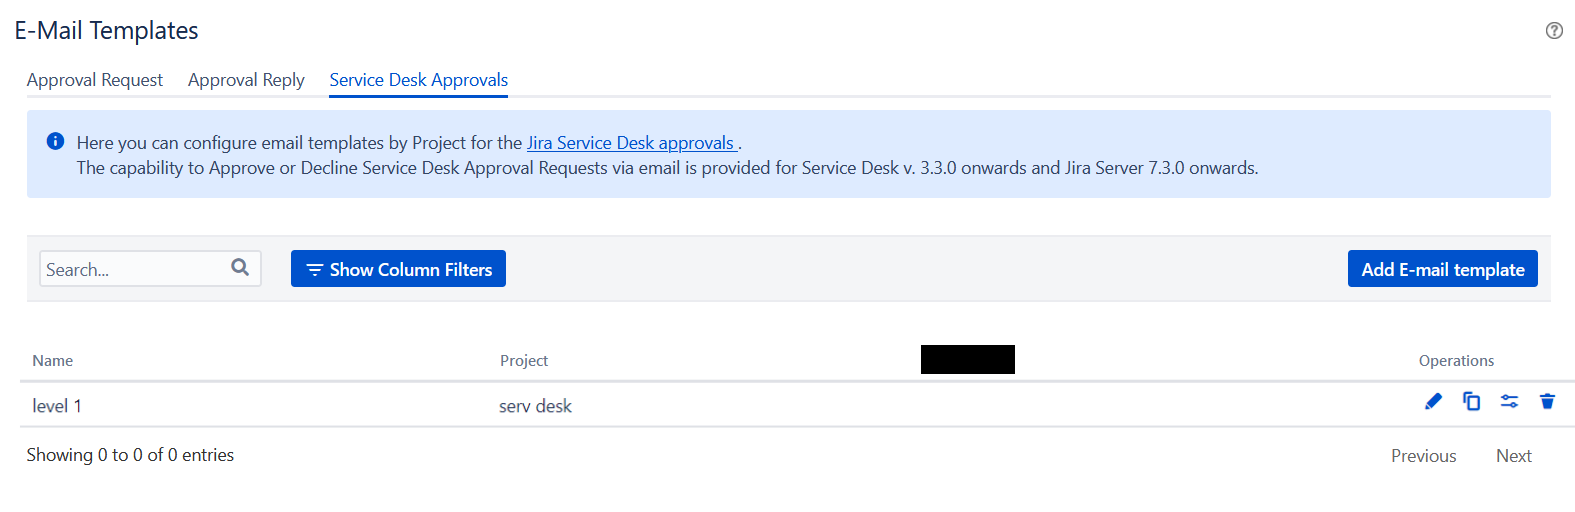This screenshot has height=512, width=1575.
Task: Go to the Previous page
Action: tap(1423, 456)
